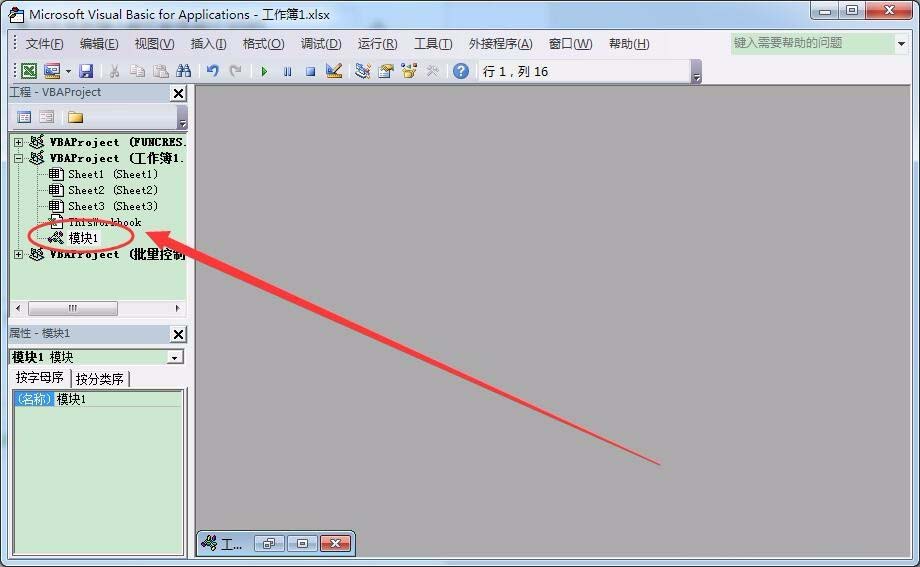Expand the VBAProject (FUNCRES) tree node

[18, 142]
